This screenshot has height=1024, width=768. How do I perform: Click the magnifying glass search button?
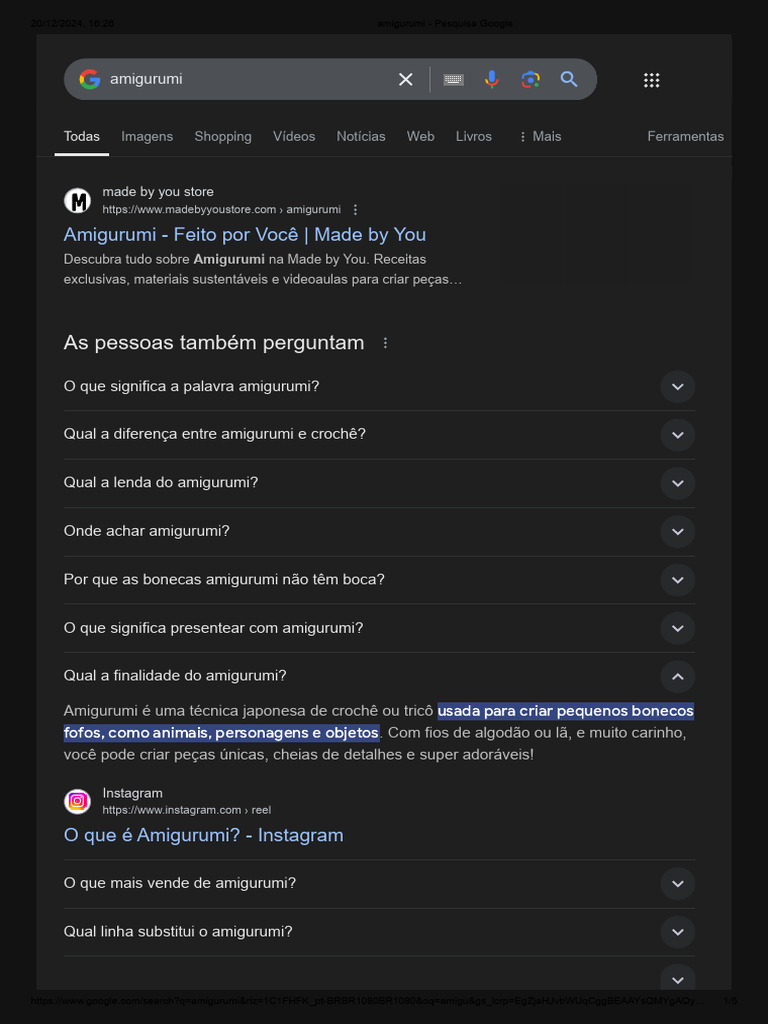coord(569,80)
